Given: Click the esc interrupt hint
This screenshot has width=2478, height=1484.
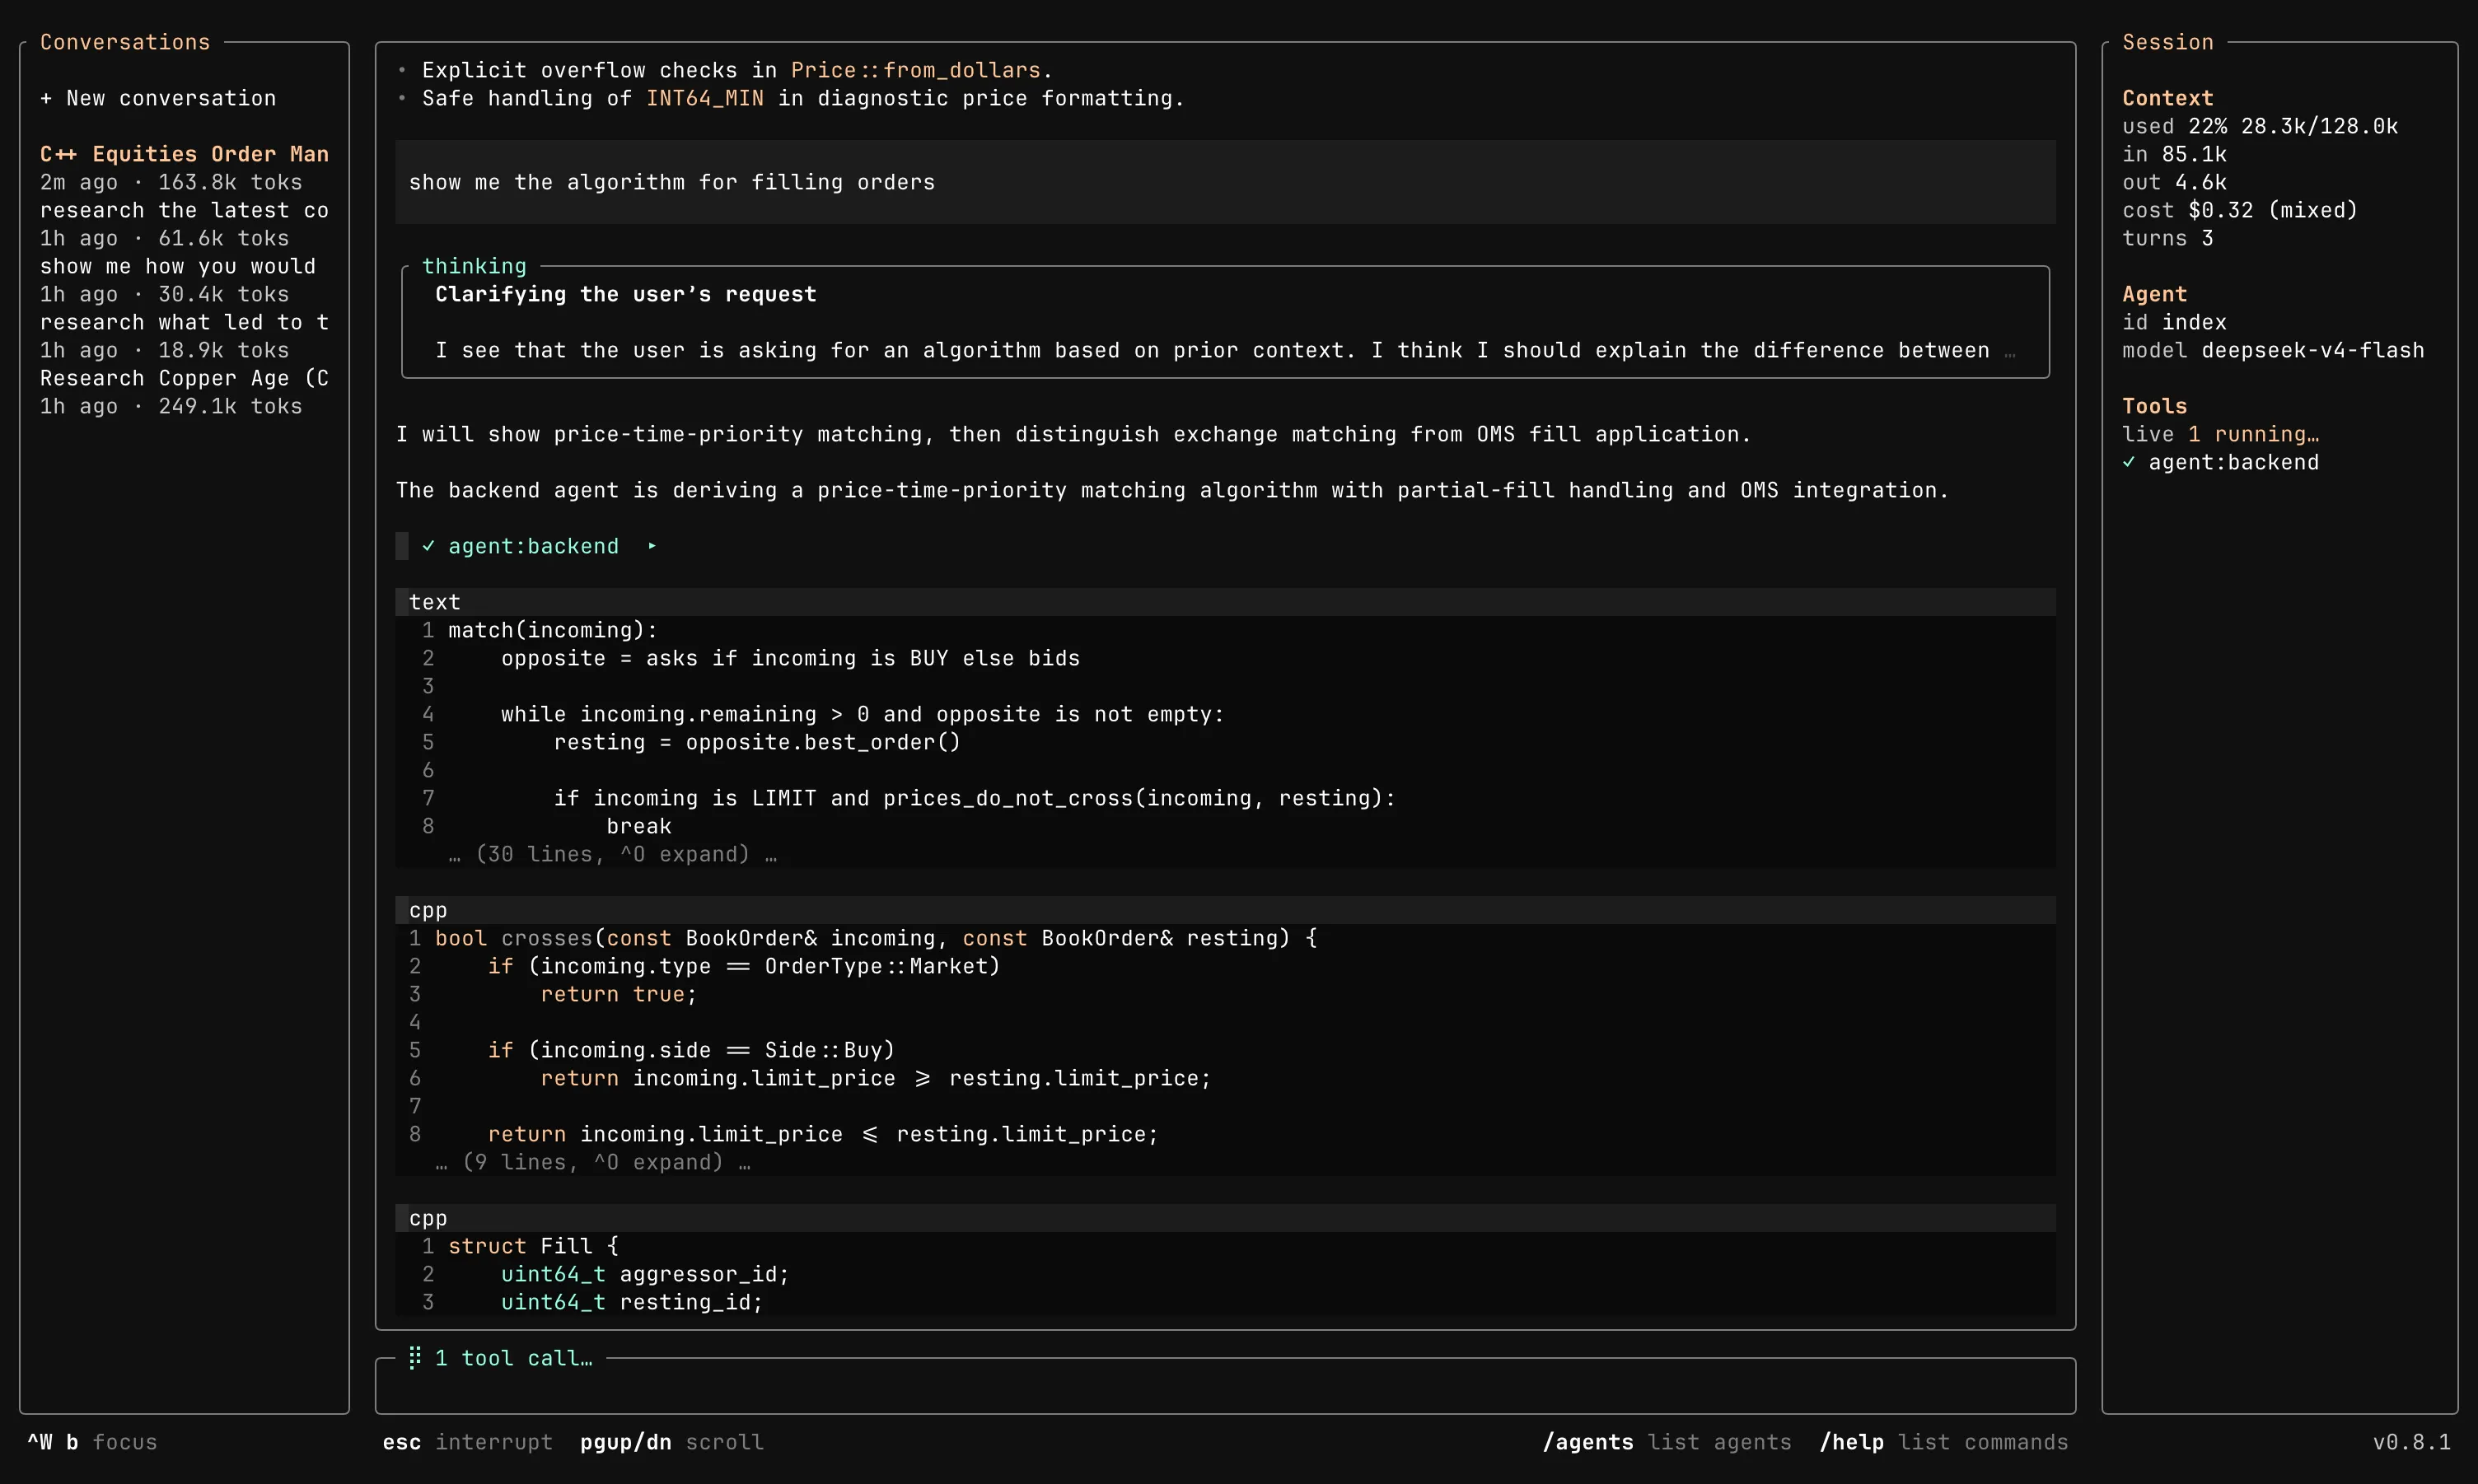Looking at the screenshot, I should [x=467, y=1442].
